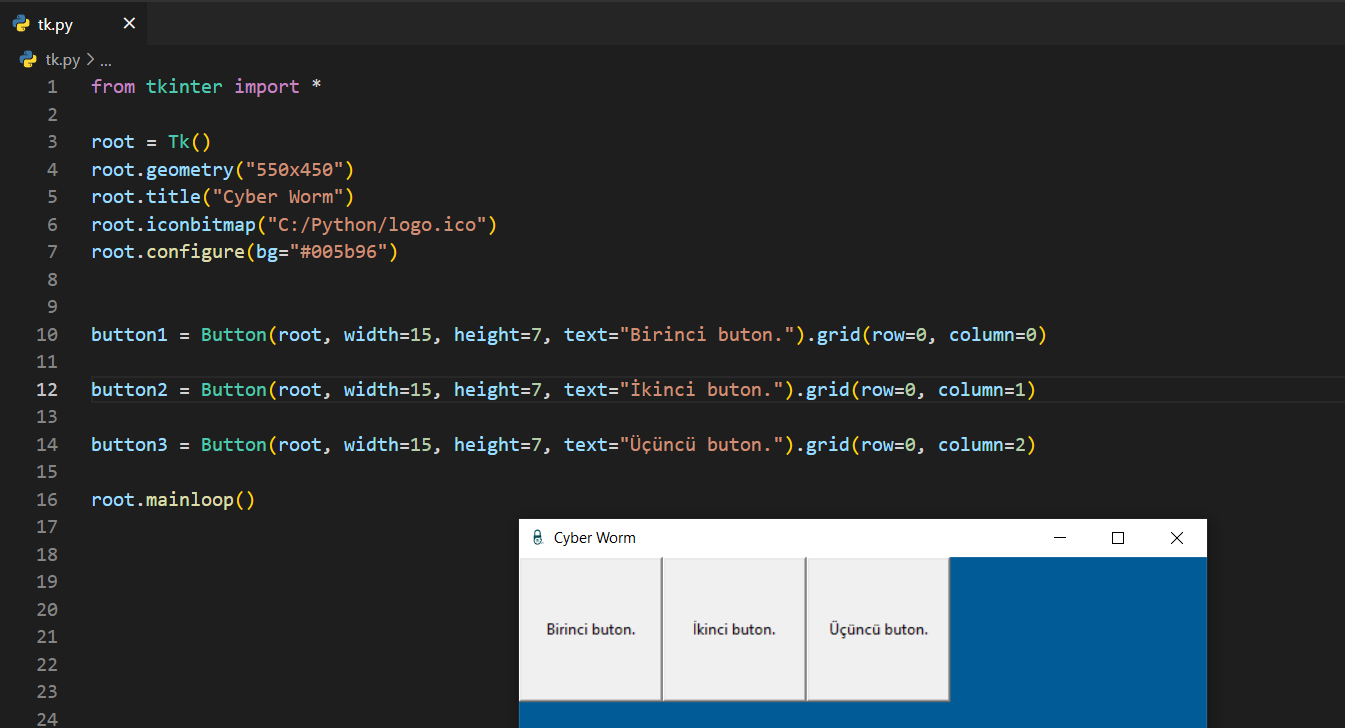This screenshot has height=728, width=1345.
Task: Expand the breadcrumb ellipsis symbol list
Action: pyautogui.click(x=106, y=60)
